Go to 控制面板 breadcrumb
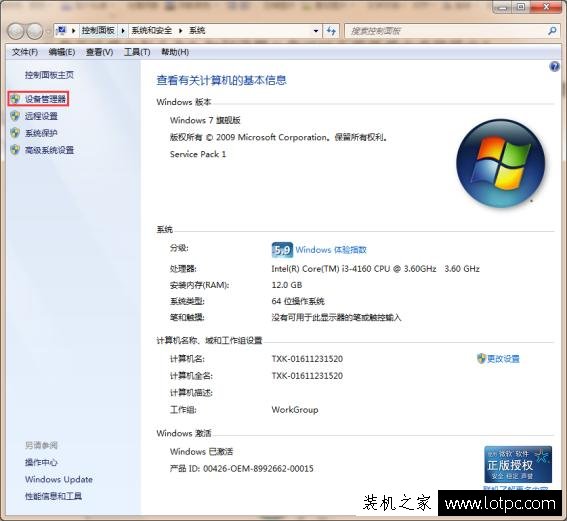 (x=98, y=31)
